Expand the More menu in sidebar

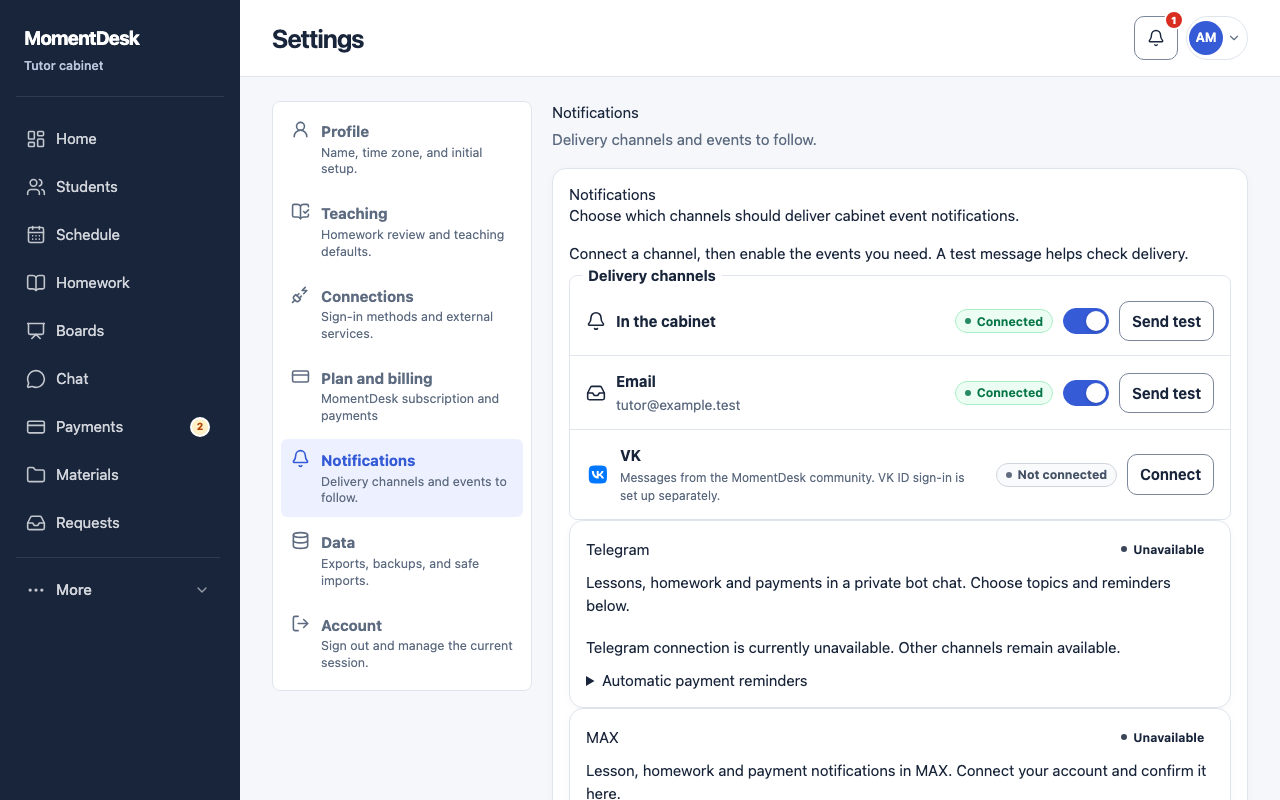(120, 590)
